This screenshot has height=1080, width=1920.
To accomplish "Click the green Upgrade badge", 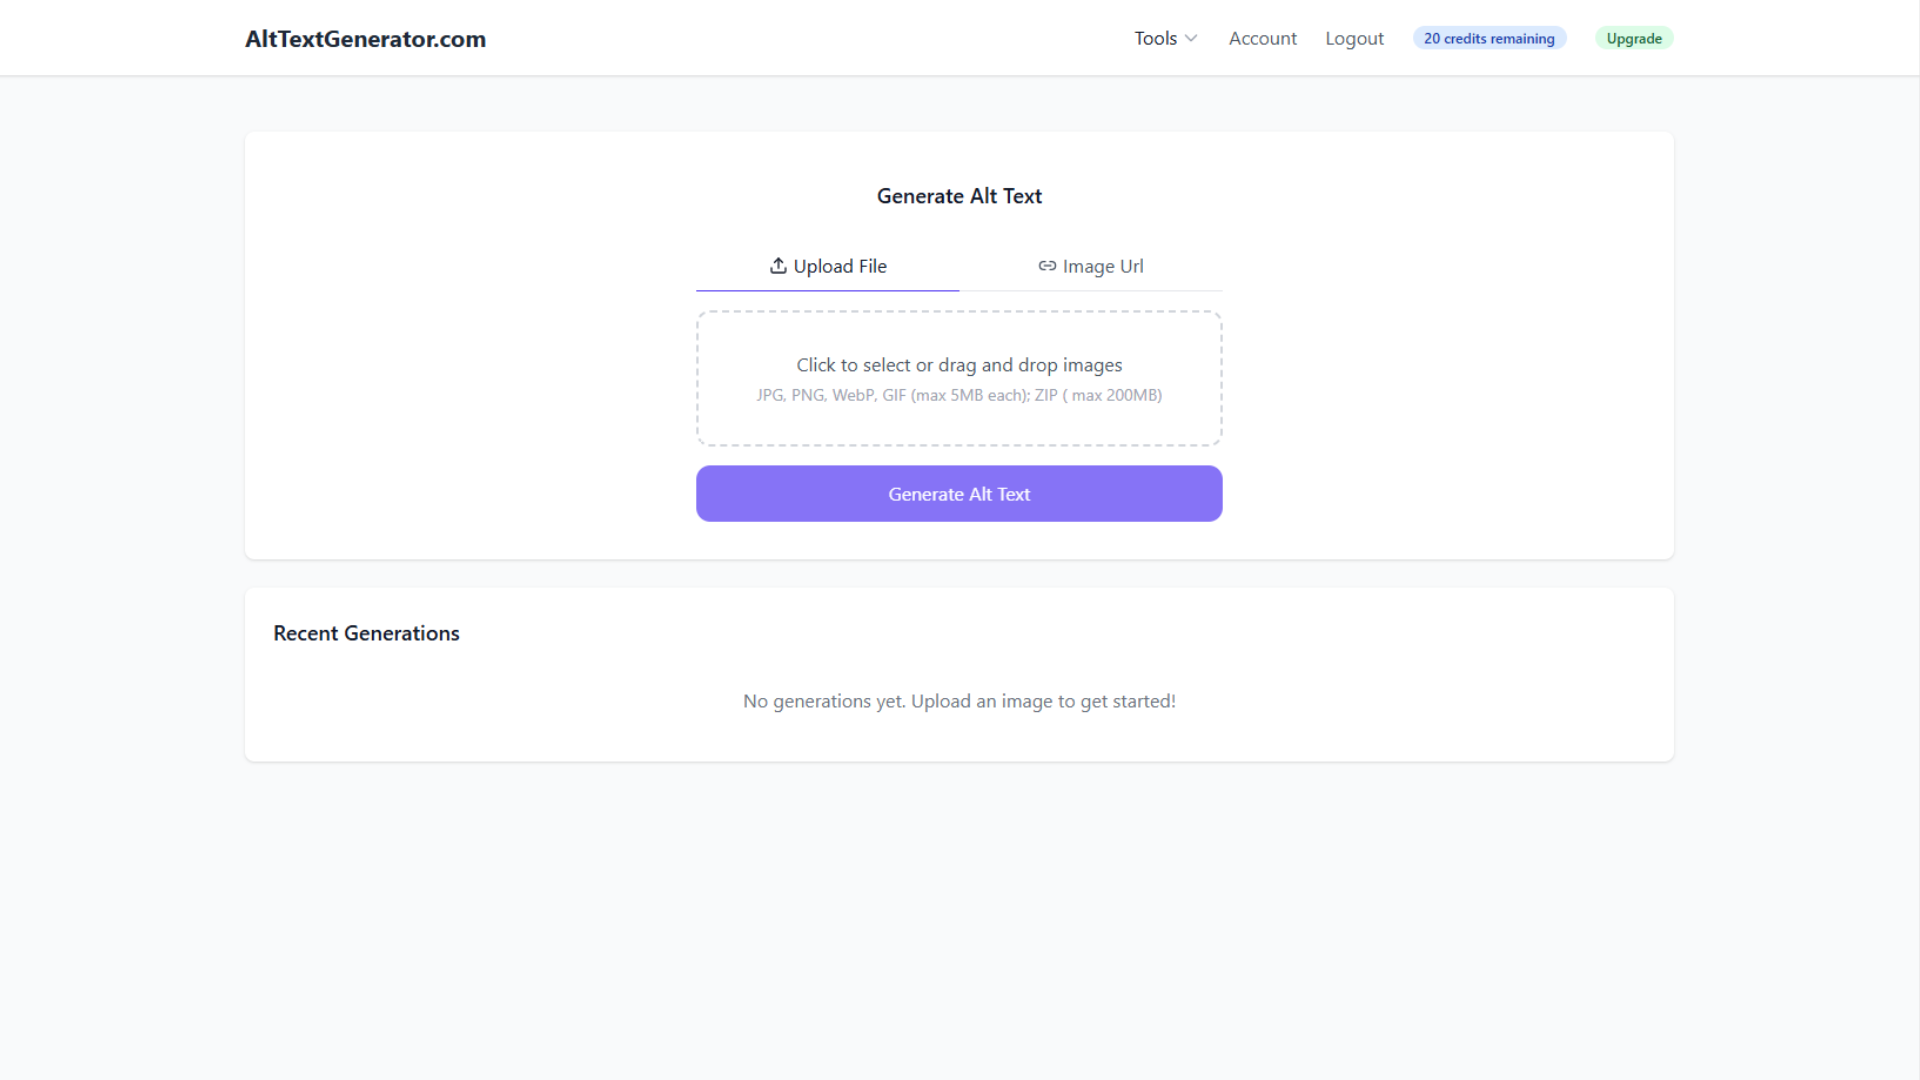I will [x=1634, y=38].
